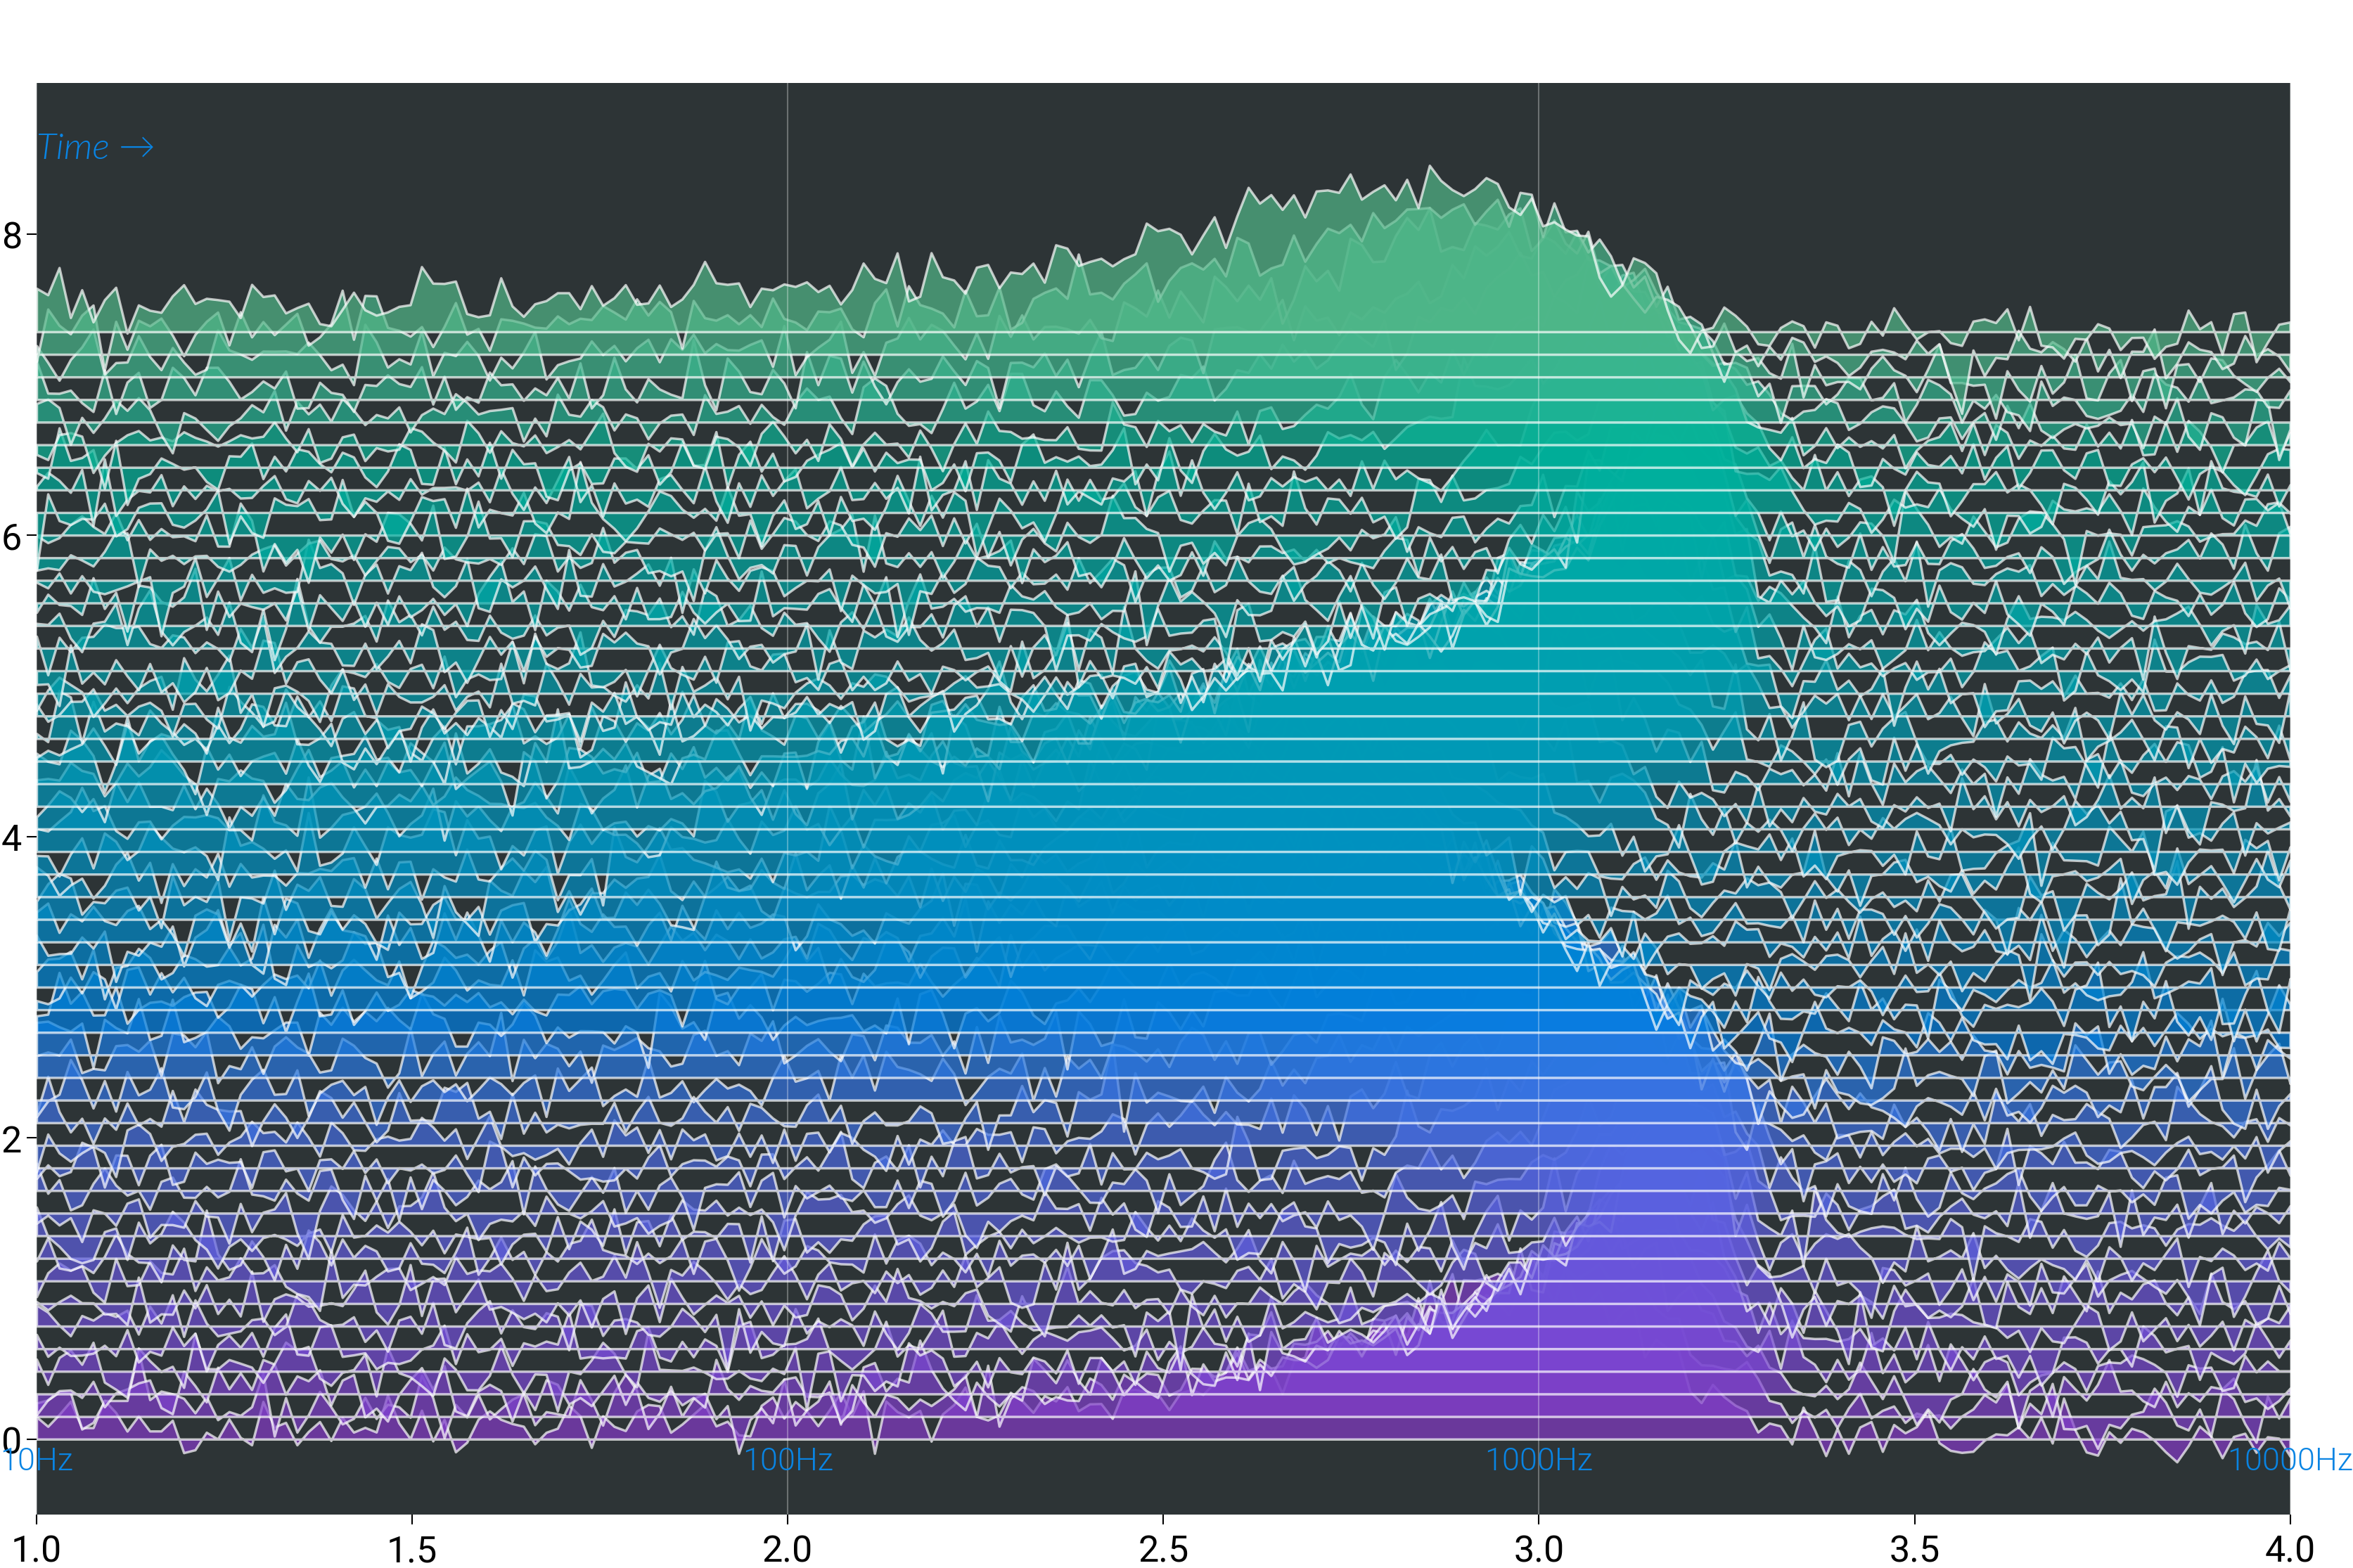Select y-axis tick label 8

(x=12, y=236)
